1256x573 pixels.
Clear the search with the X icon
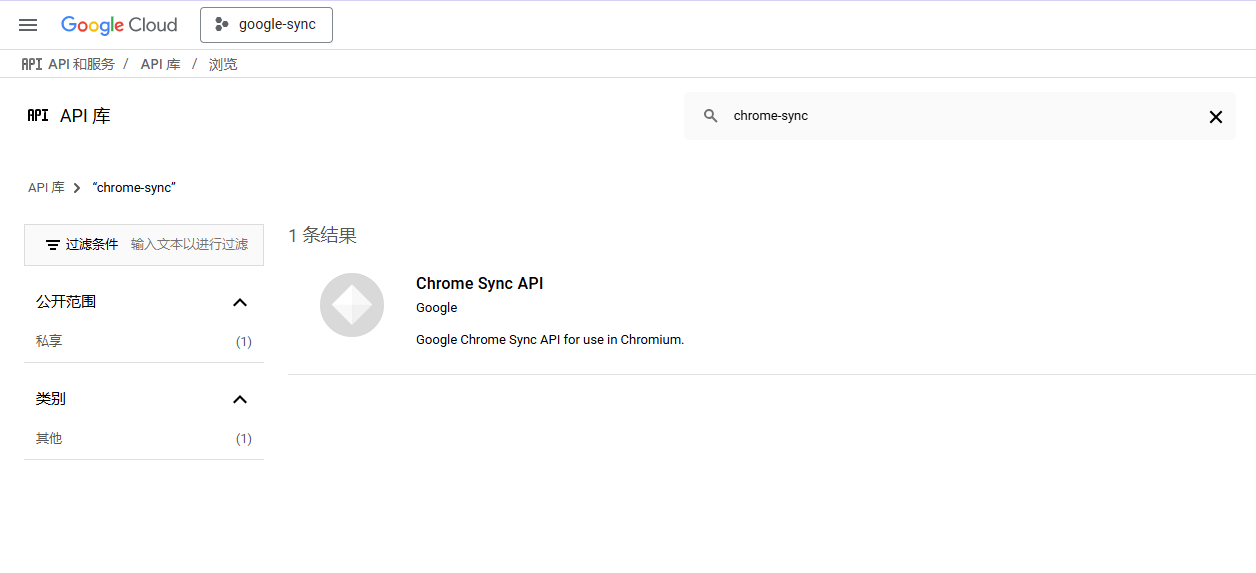(x=1216, y=117)
